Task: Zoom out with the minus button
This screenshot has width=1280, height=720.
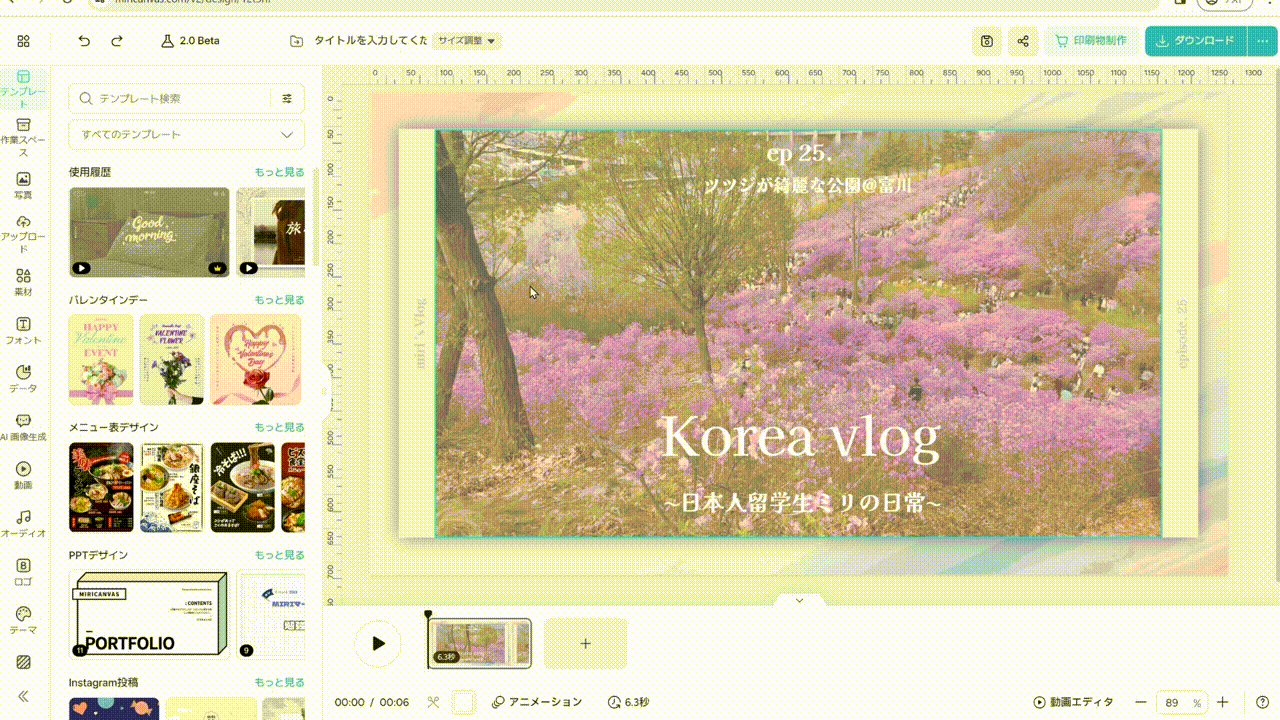Action: (x=1140, y=702)
